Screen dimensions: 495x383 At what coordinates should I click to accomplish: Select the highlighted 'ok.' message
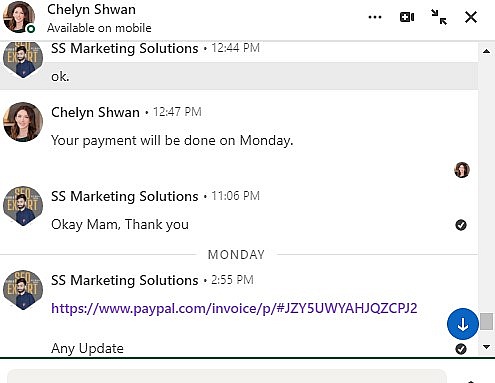click(x=239, y=76)
